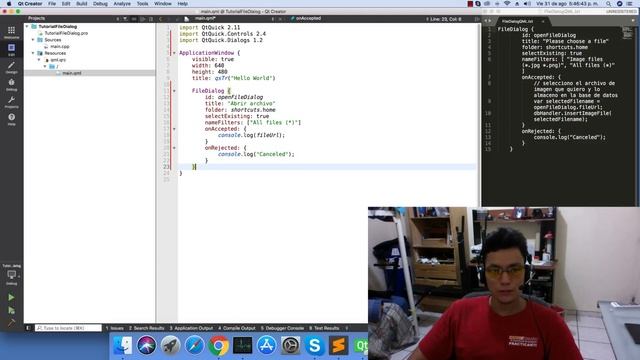Close the FileDialogQML.txt tab in Sublime

[x=543, y=21]
